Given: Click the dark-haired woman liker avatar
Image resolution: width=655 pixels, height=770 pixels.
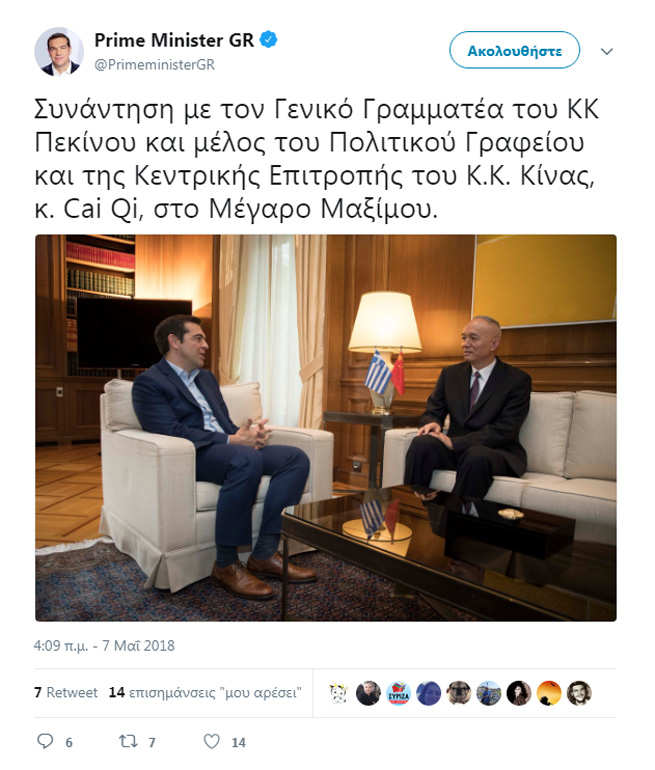Looking at the screenshot, I should 519,693.
